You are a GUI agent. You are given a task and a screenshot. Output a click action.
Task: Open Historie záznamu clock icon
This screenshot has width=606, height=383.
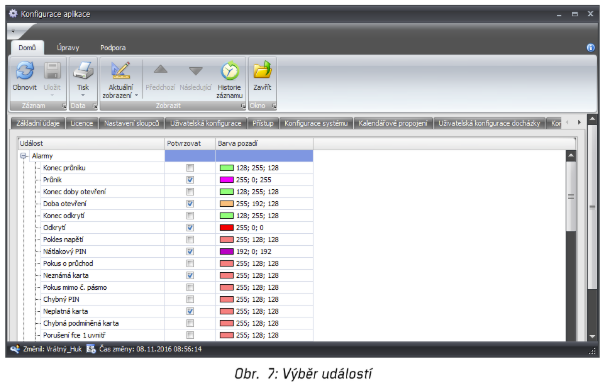click(x=230, y=71)
